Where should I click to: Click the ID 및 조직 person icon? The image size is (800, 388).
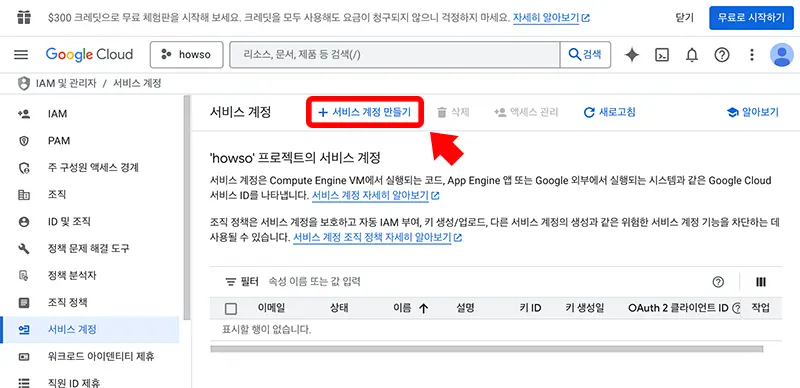[x=23, y=222]
